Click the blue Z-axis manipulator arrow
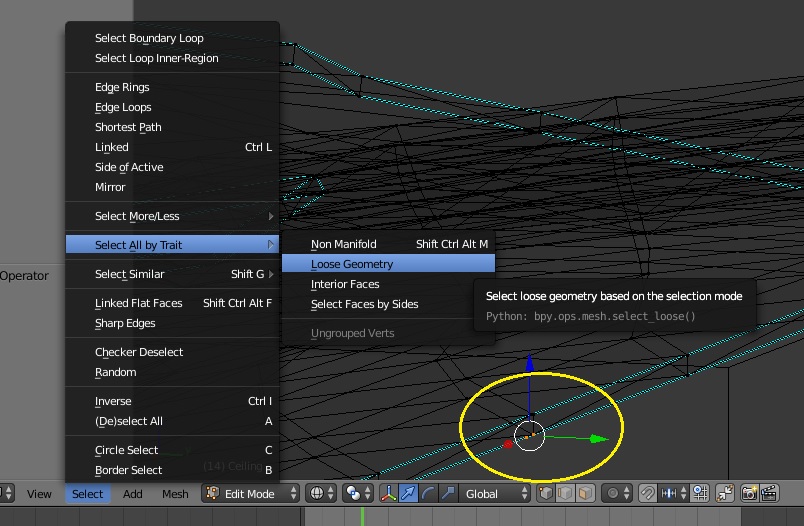This screenshot has height=526, width=804. [x=530, y=363]
